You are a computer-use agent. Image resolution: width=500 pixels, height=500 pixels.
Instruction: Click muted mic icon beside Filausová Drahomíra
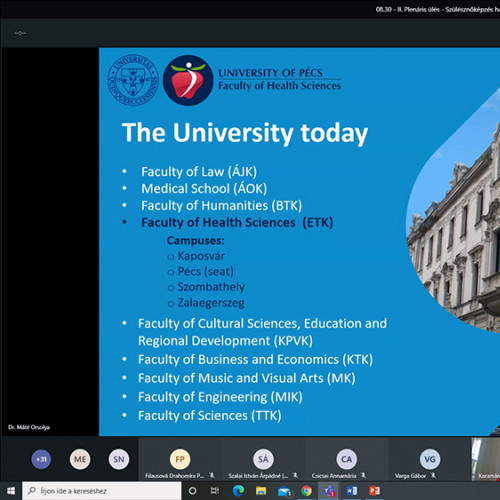[212, 475]
